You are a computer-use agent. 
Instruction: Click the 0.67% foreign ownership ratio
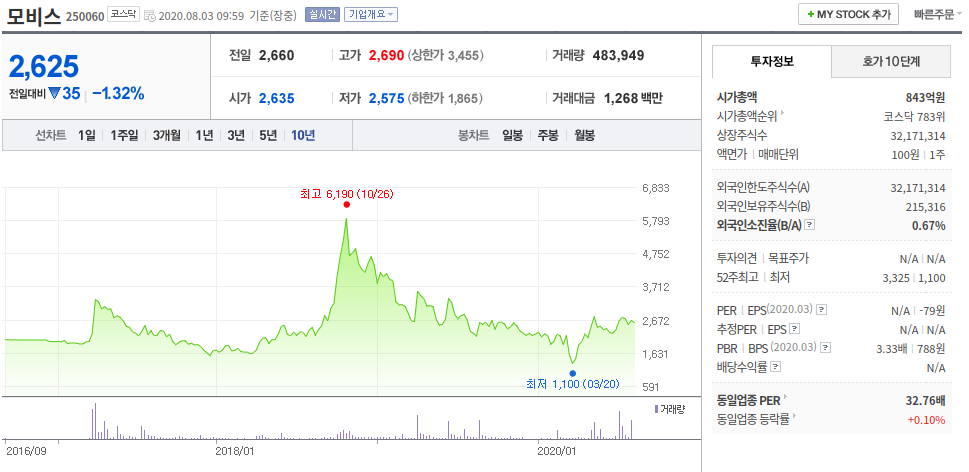tap(929, 225)
